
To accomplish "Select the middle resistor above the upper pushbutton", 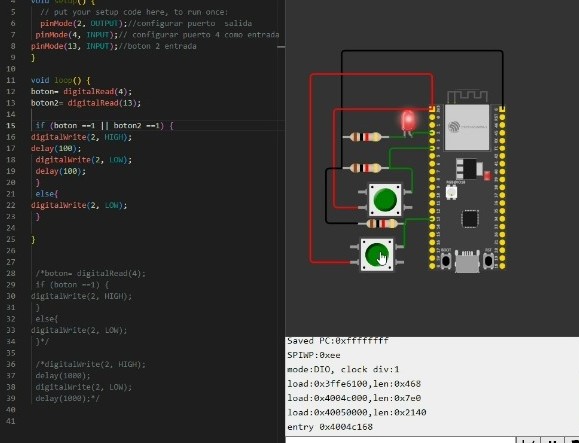I will pos(365,168).
